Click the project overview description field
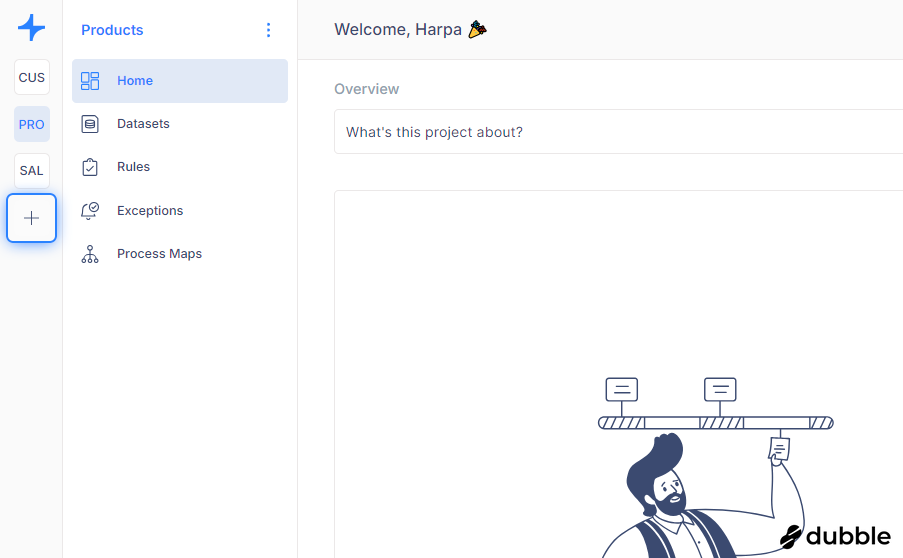The height and width of the screenshot is (558, 903). coord(619,132)
